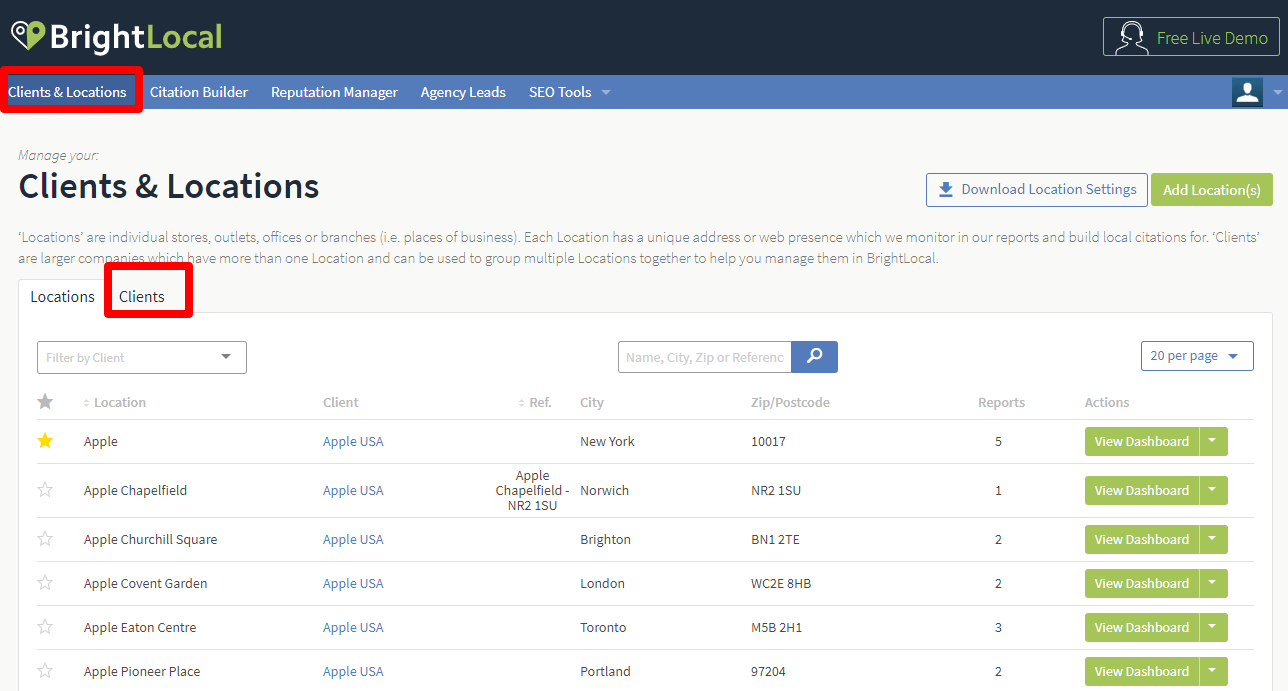Click the city cell Brighton
The height and width of the screenshot is (691, 1288).
click(x=605, y=539)
